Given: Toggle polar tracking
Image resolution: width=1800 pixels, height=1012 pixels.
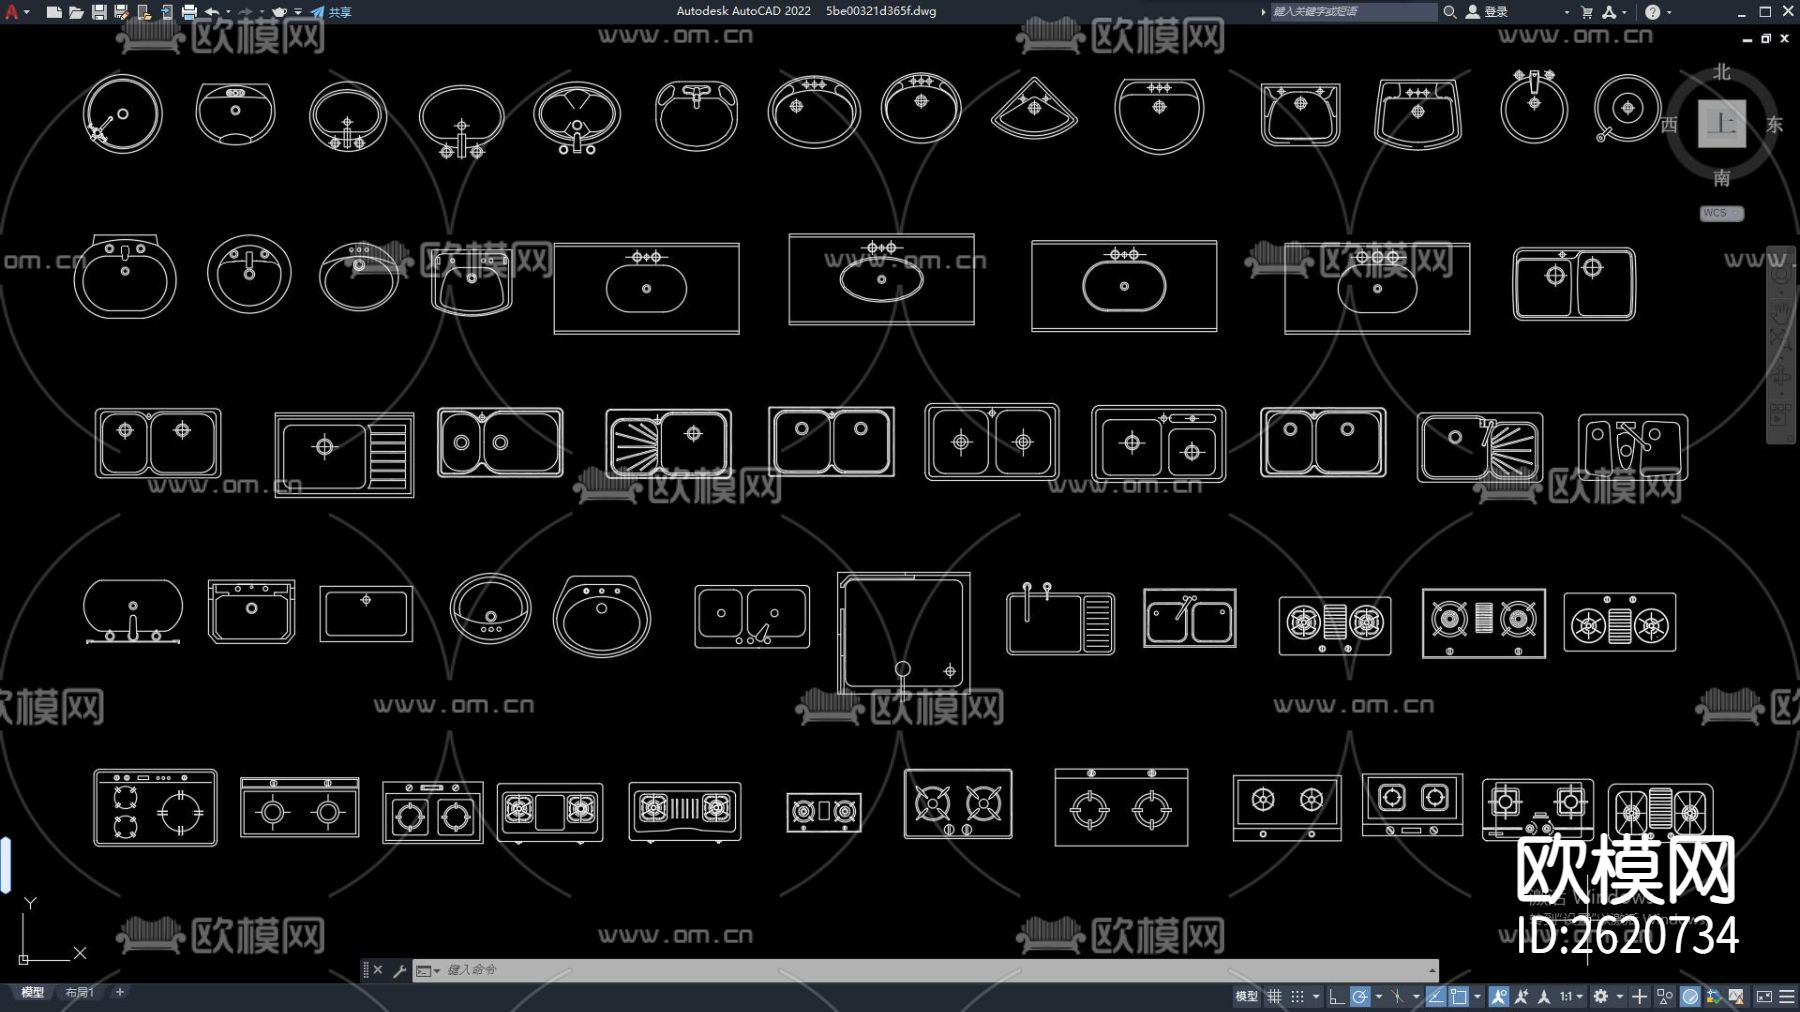Looking at the screenshot, I should pyautogui.click(x=1360, y=996).
